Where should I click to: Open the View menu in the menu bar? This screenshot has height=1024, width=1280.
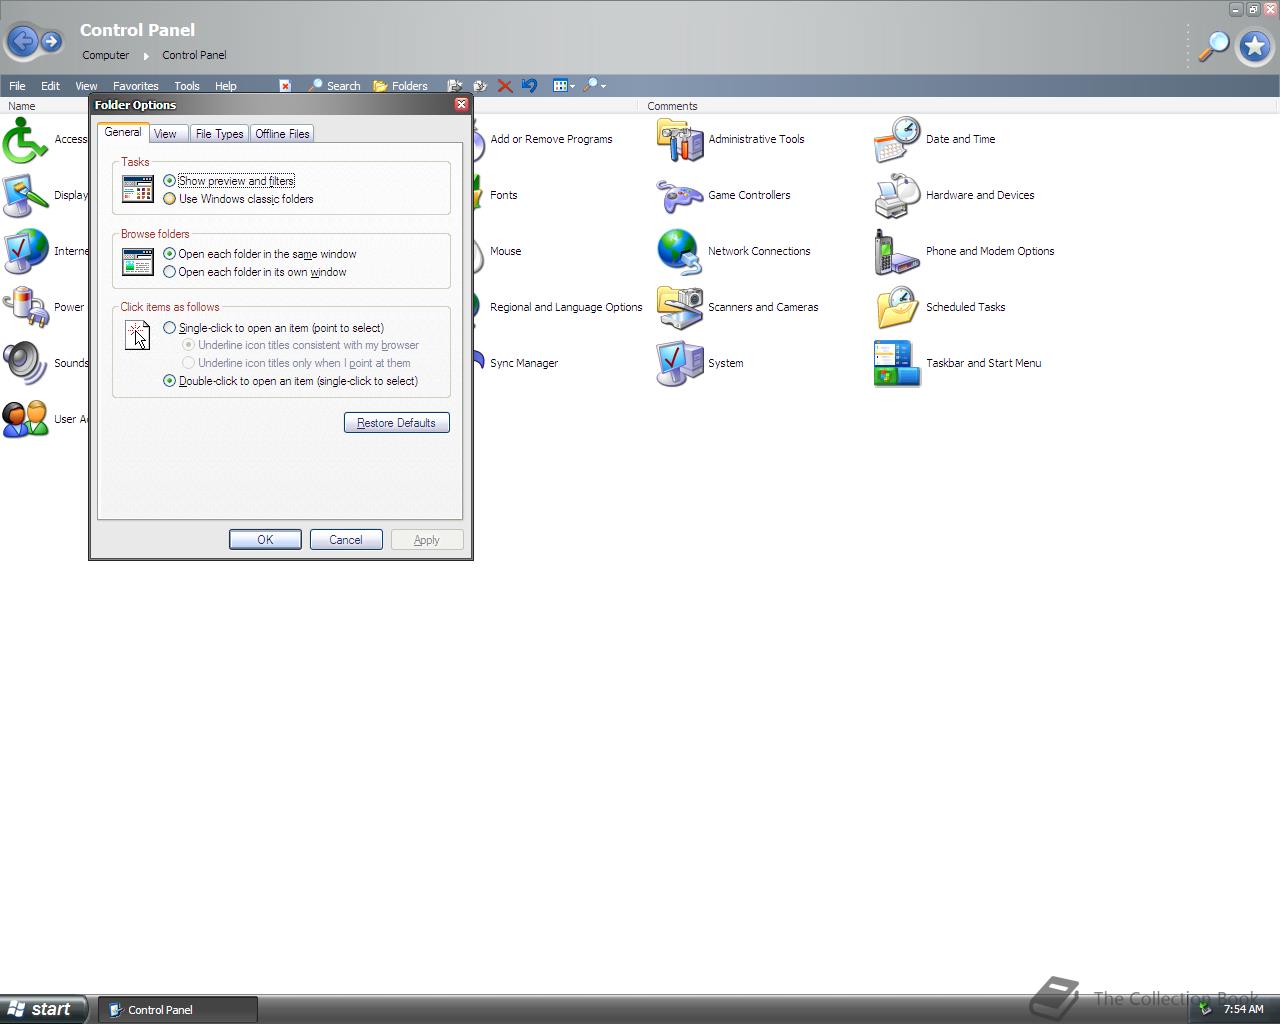[86, 86]
